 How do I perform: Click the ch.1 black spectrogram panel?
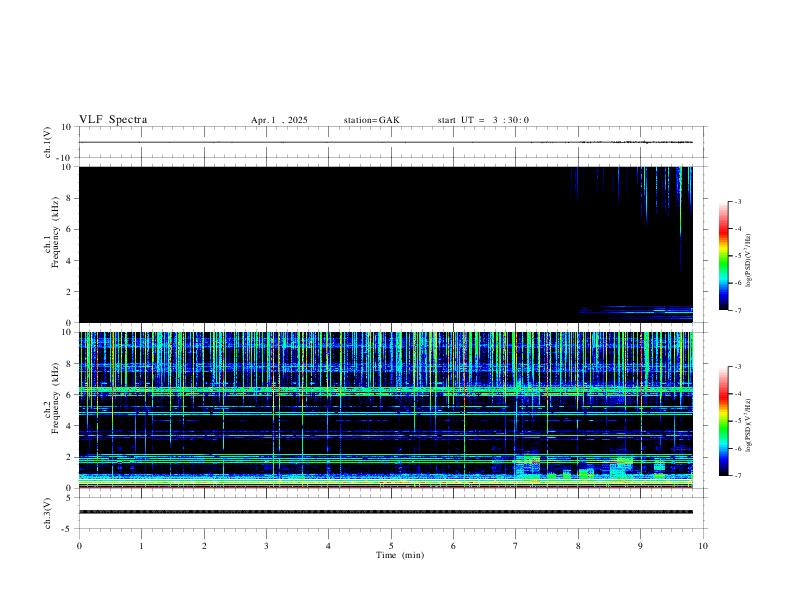tap(386, 244)
